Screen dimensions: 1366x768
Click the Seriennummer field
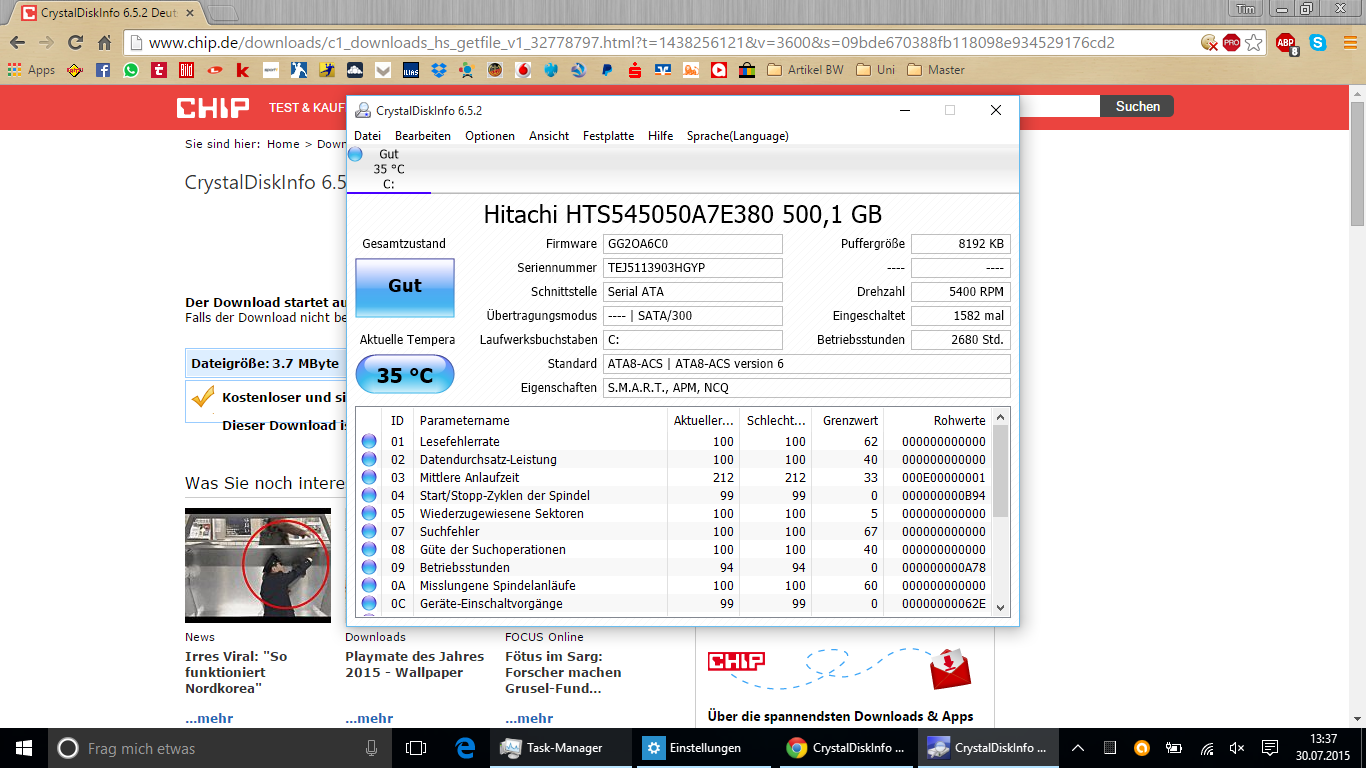(x=693, y=268)
